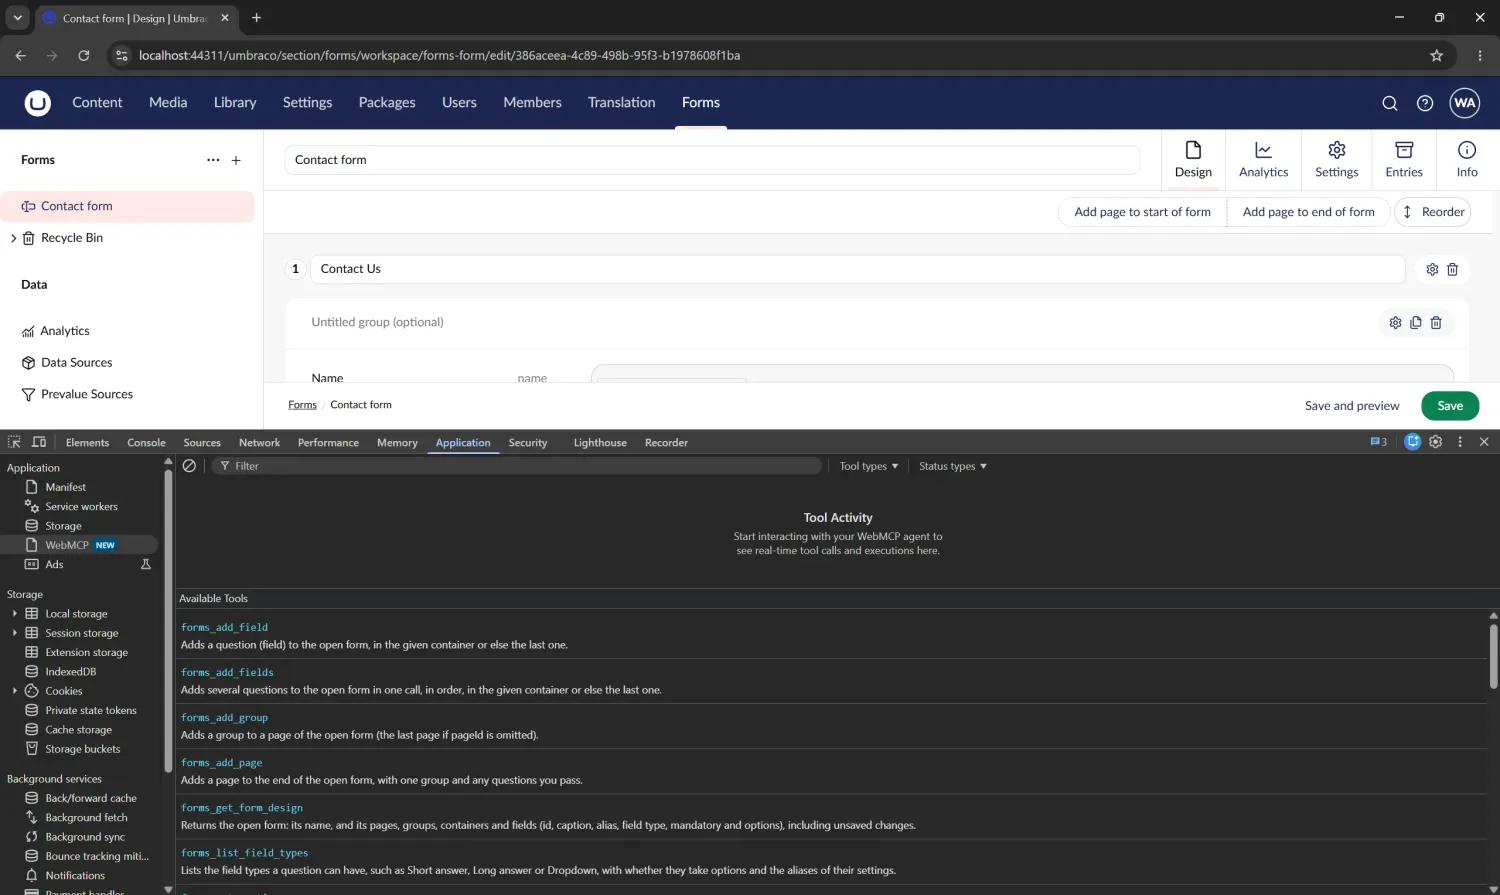Select Data Sources in the Forms sidebar
This screenshot has width=1500, height=895.
(x=76, y=363)
